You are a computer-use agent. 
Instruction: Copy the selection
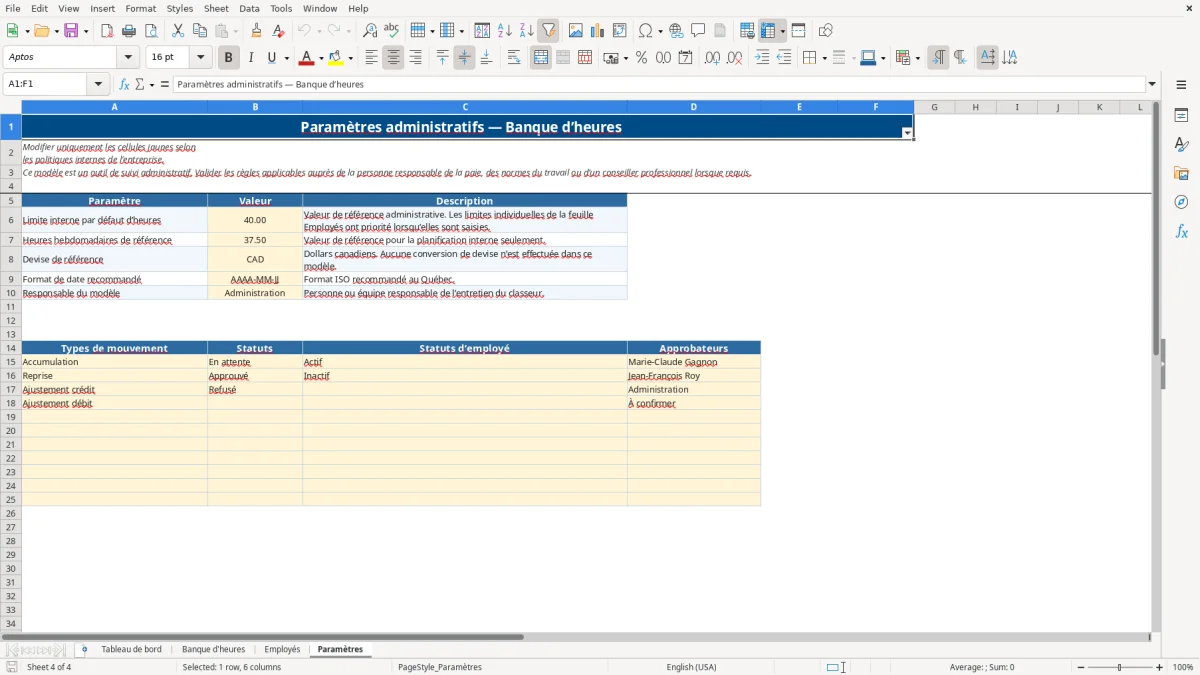pyautogui.click(x=200, y=31)
